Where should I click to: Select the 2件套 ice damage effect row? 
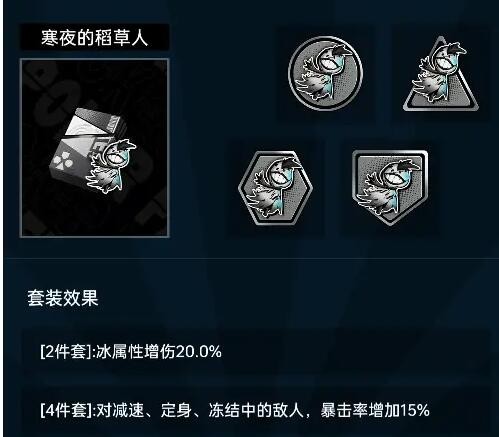click(x=256, y=352)
